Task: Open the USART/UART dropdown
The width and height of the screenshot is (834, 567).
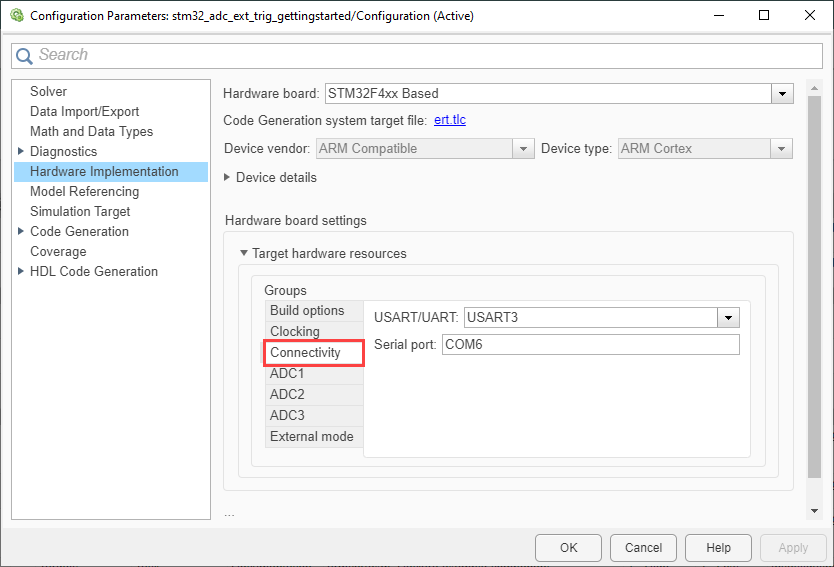Action: pyautogui.click(x=728, y=318)
